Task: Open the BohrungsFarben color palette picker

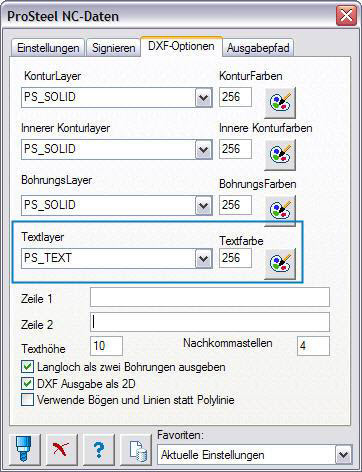Action: [x=280, y=210]
